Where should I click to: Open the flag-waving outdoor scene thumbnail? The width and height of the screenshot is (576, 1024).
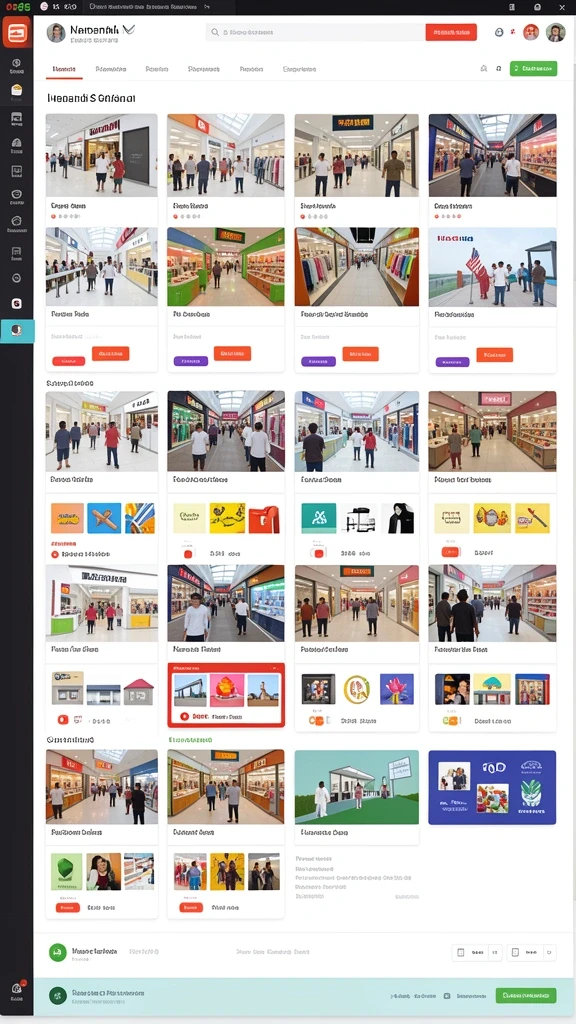(x=492, y=267)
